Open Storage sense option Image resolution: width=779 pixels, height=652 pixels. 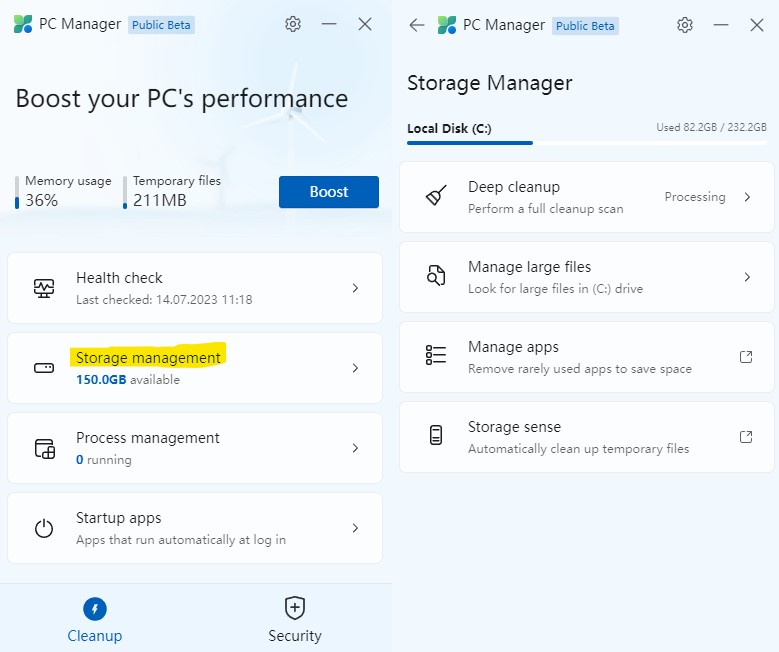click(587, 437)
